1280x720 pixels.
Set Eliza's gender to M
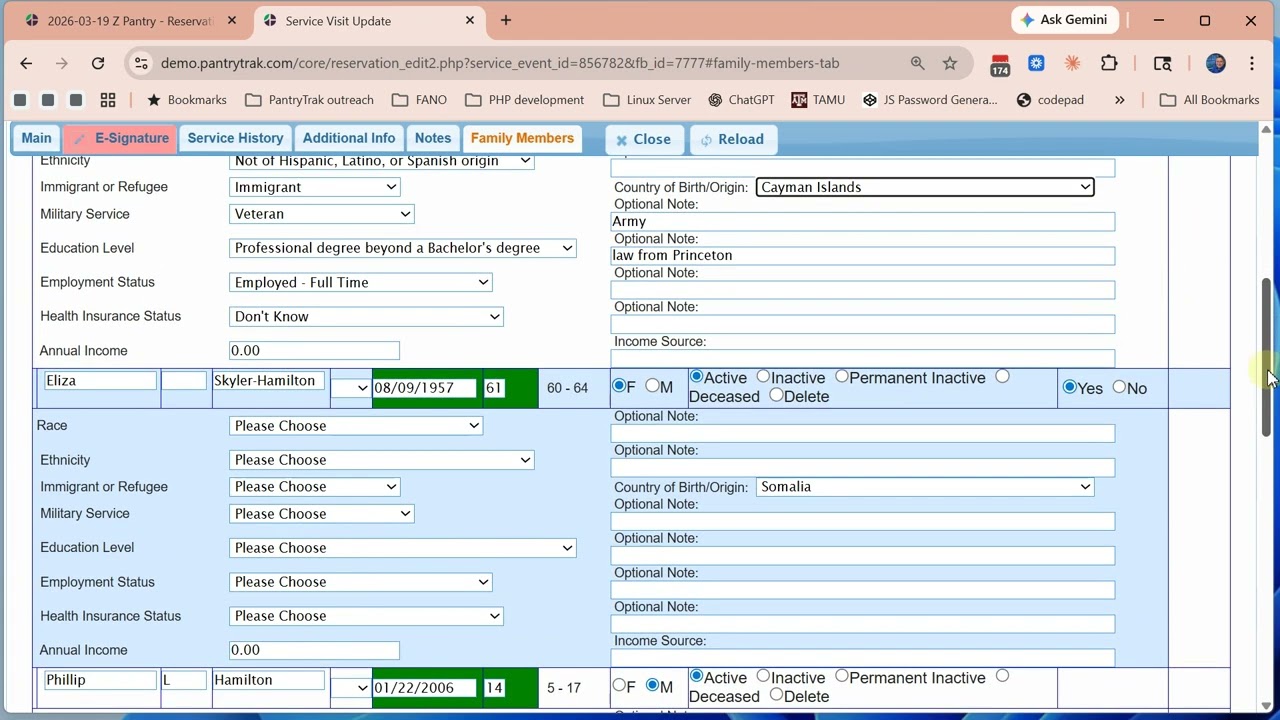tap(652, 385)
